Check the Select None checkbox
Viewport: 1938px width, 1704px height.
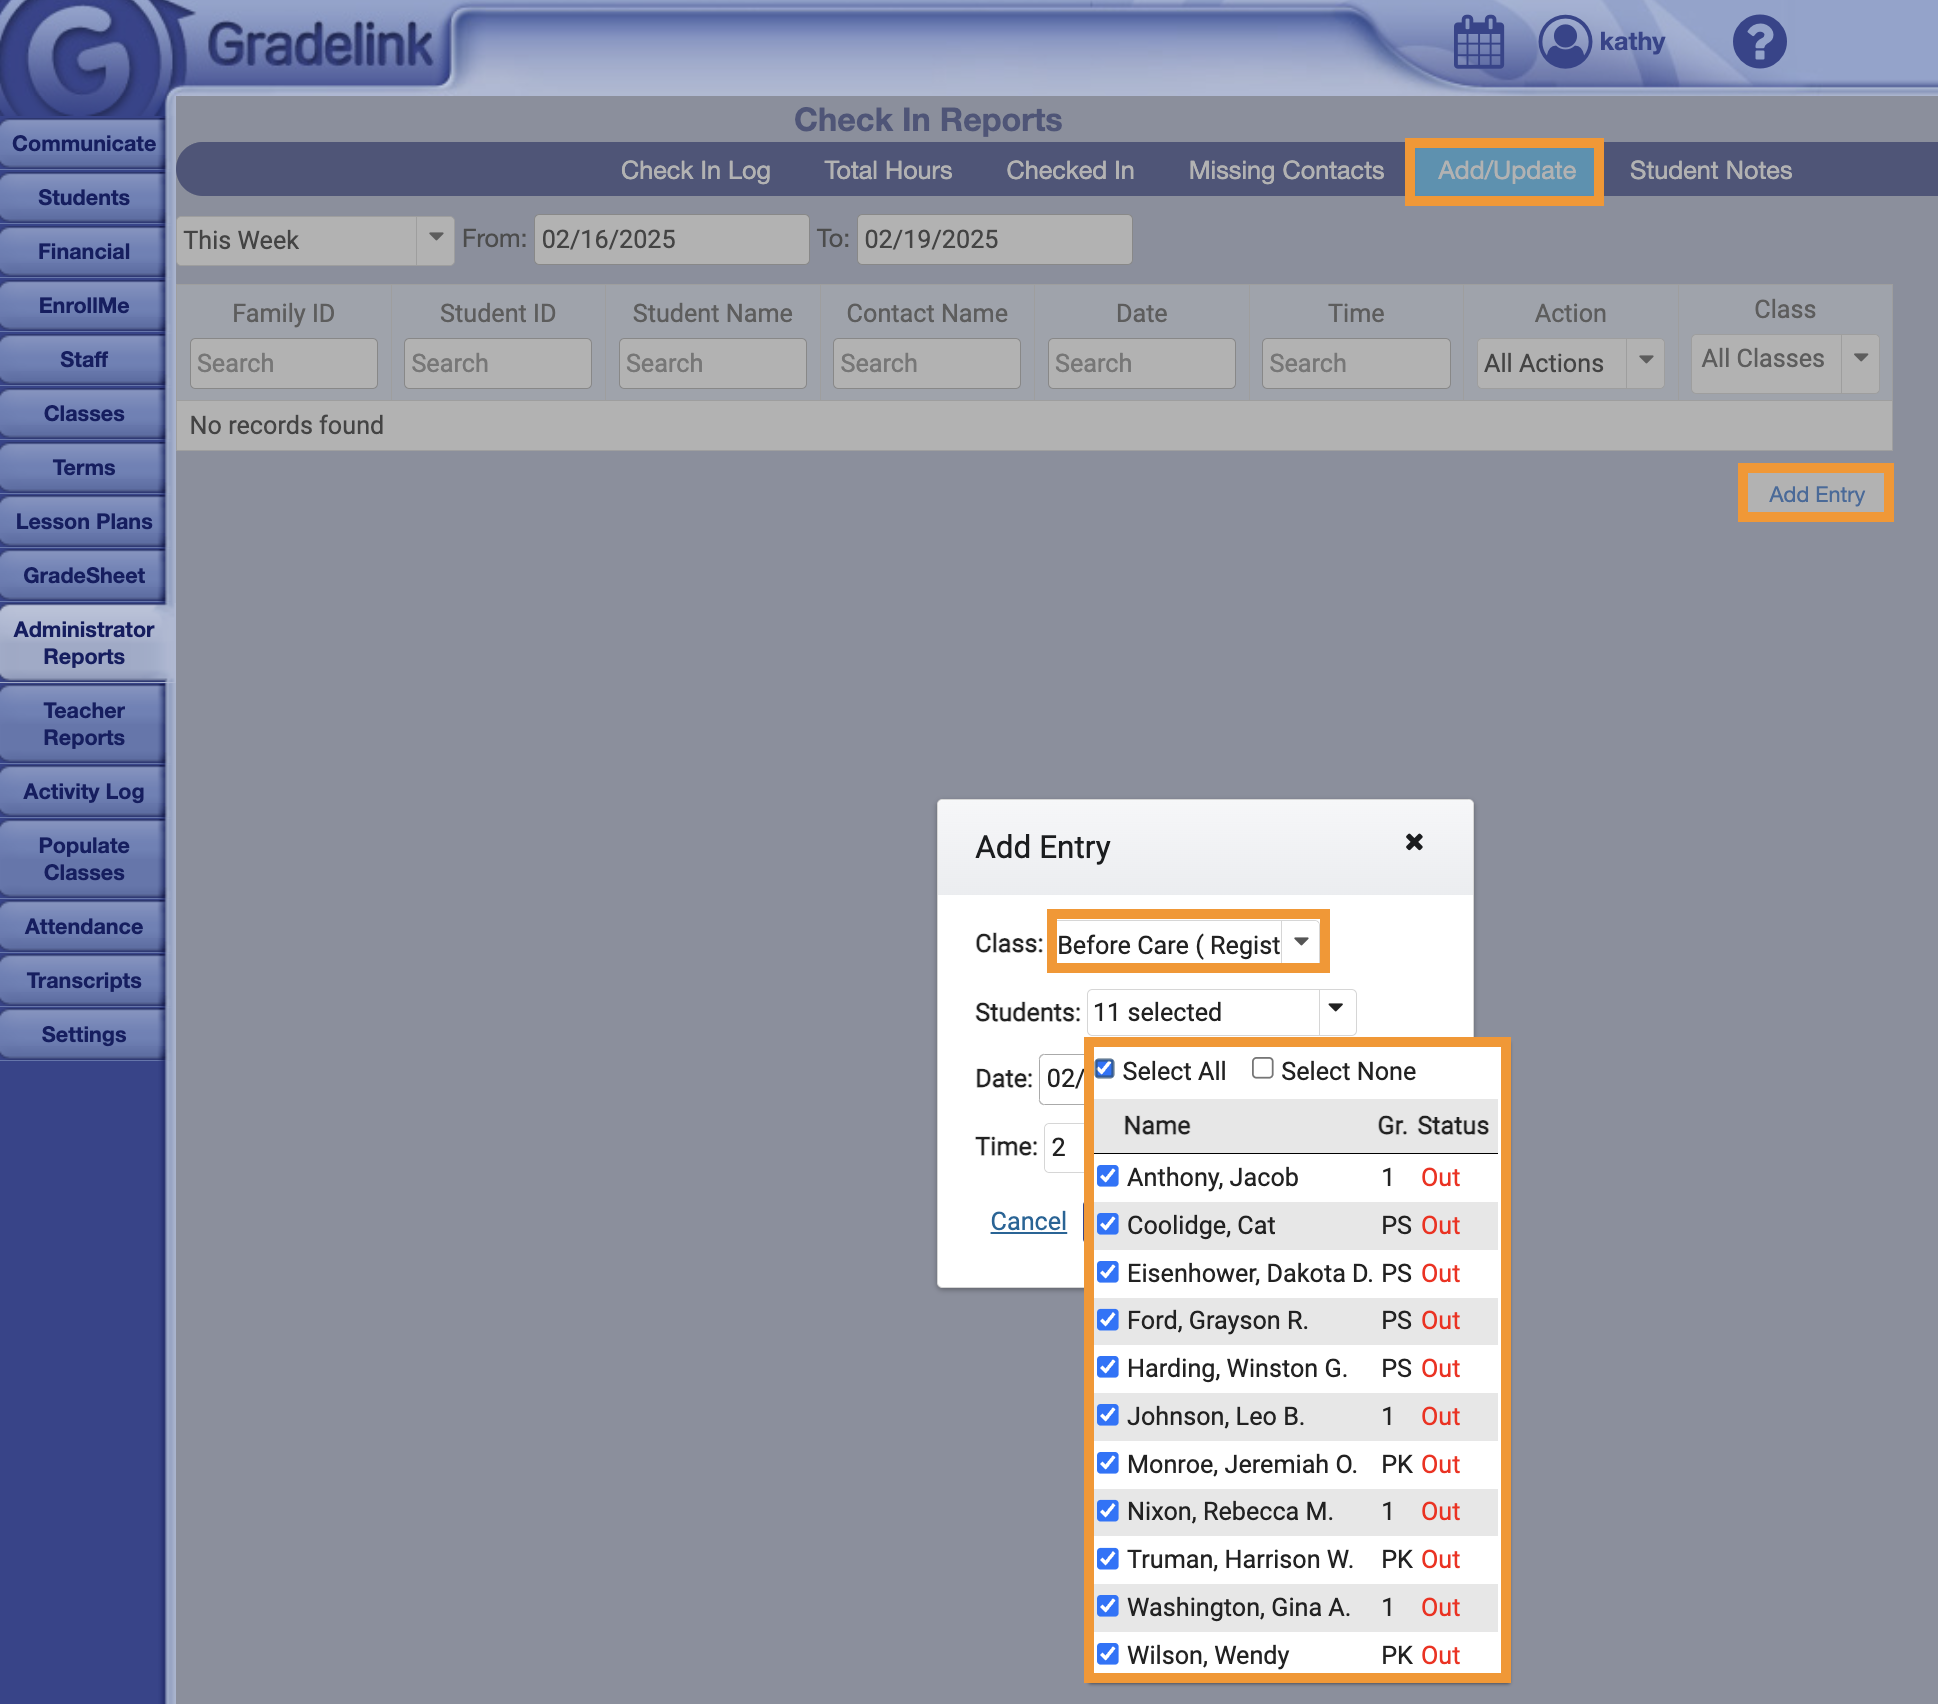pos(1263,1069)
